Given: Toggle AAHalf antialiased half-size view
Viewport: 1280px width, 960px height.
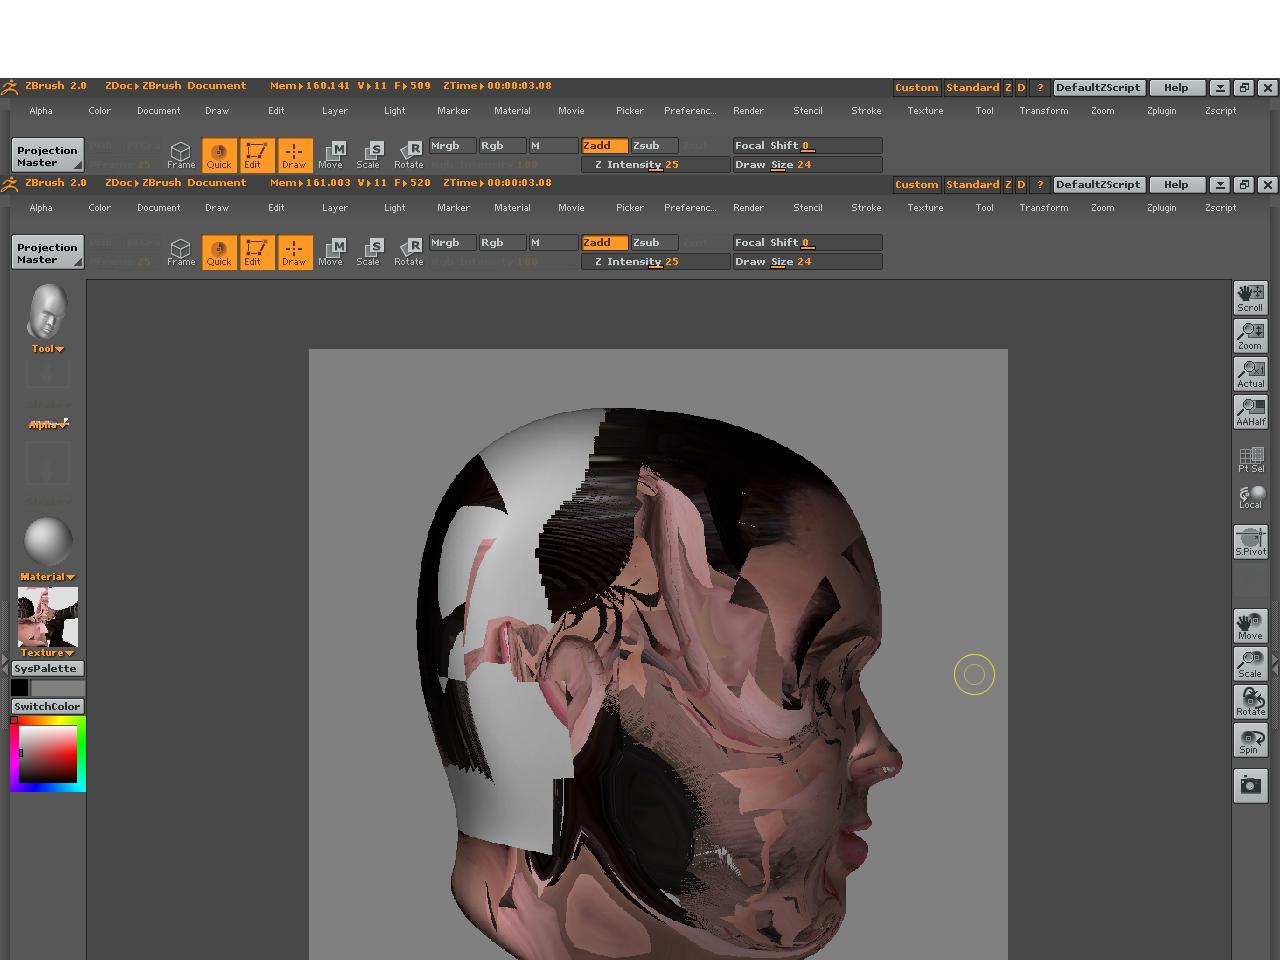Looking at the screenshot, I should click(1250, 412).
